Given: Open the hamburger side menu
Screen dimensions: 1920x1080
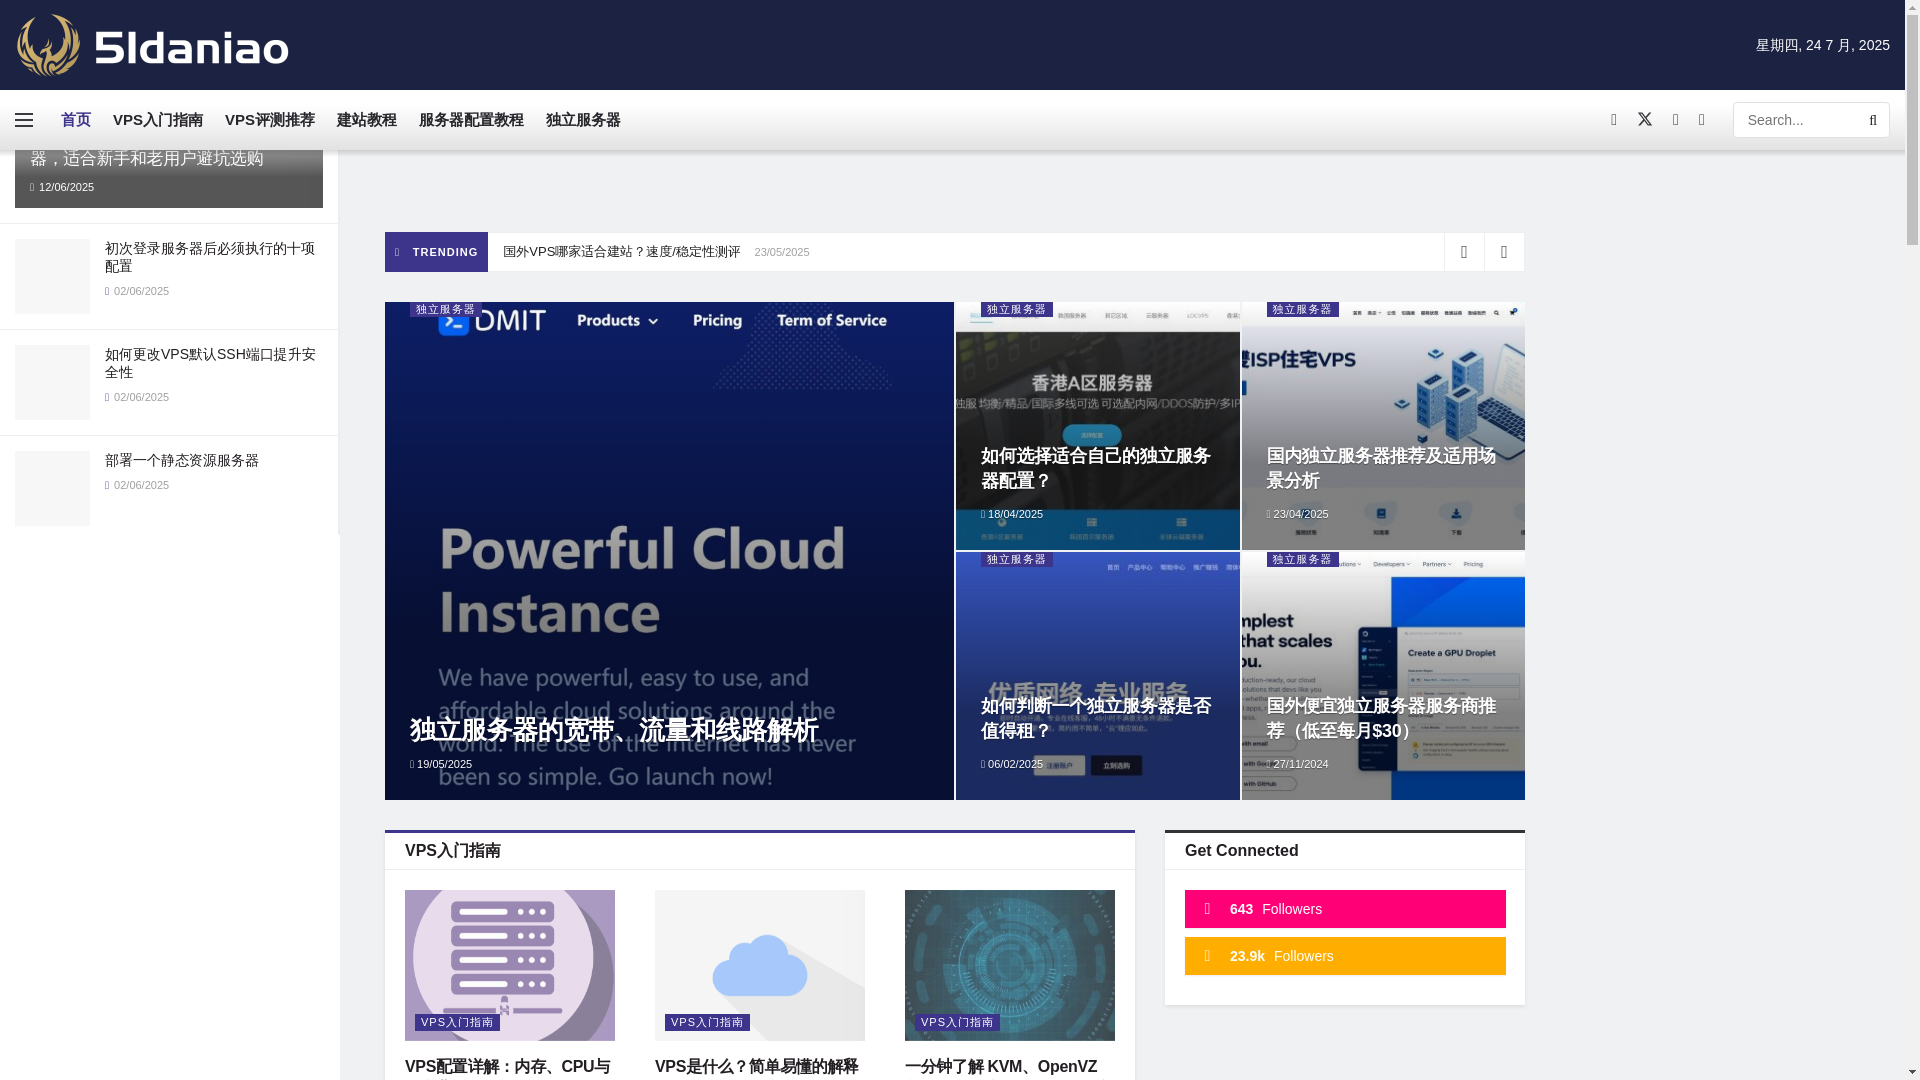Looking at the screenshot, I should click(24, 120).
